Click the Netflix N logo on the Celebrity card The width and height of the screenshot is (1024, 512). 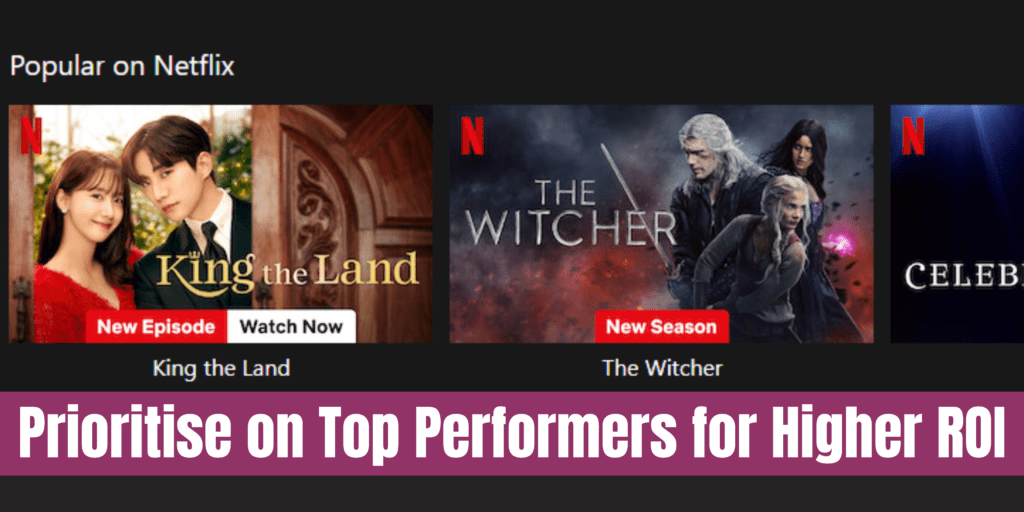[913, 136]
